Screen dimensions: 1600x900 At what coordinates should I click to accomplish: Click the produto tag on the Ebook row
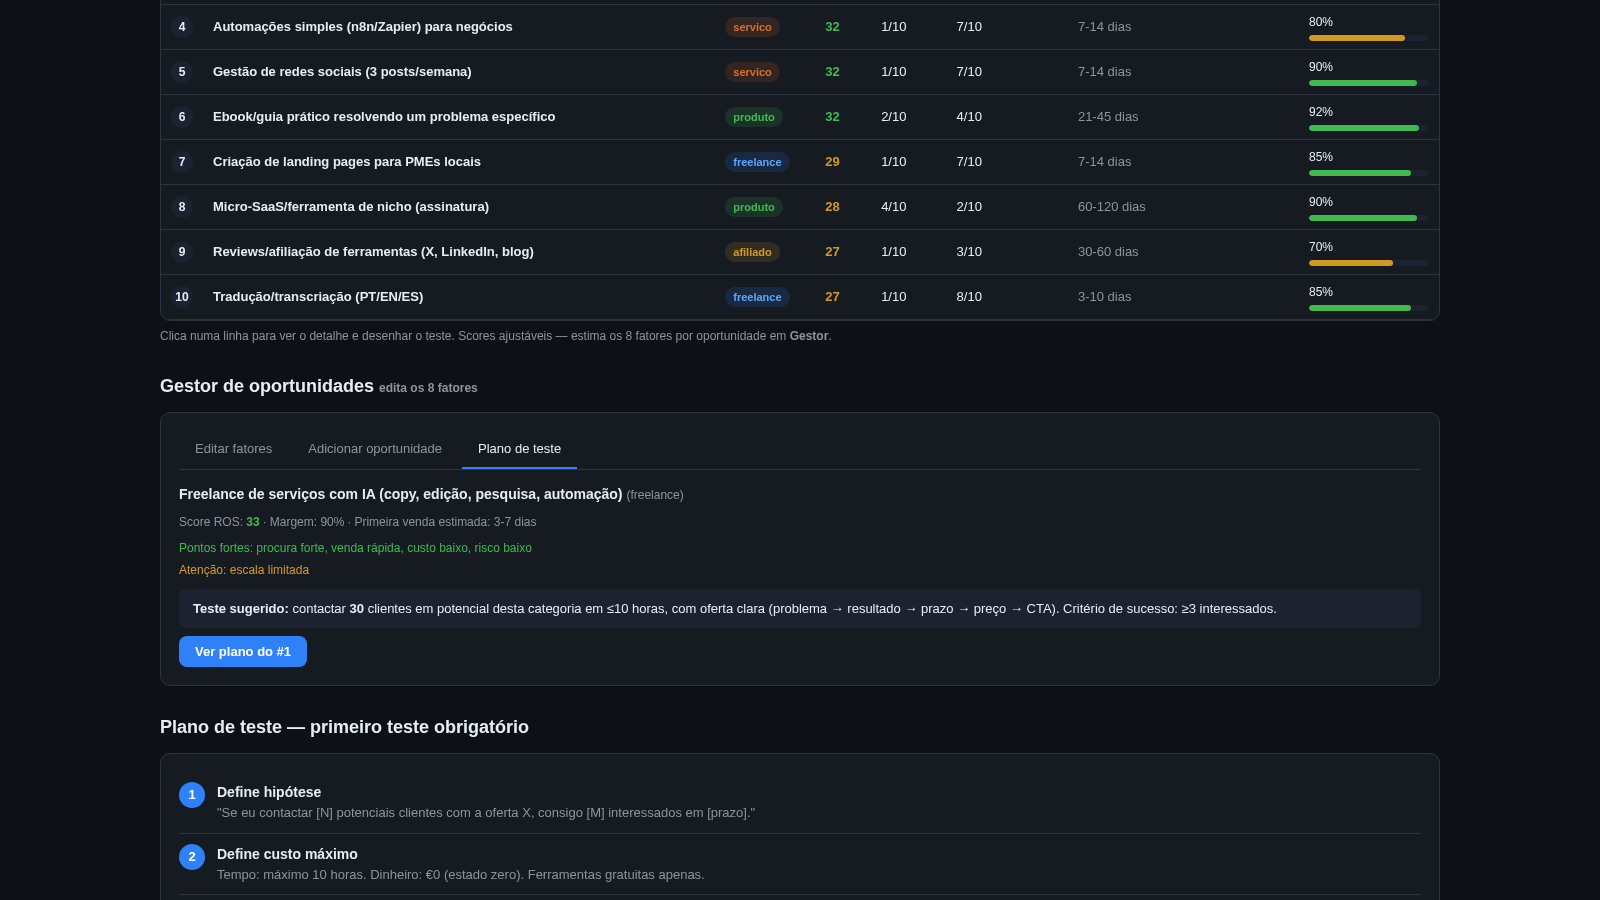[754, 117]
